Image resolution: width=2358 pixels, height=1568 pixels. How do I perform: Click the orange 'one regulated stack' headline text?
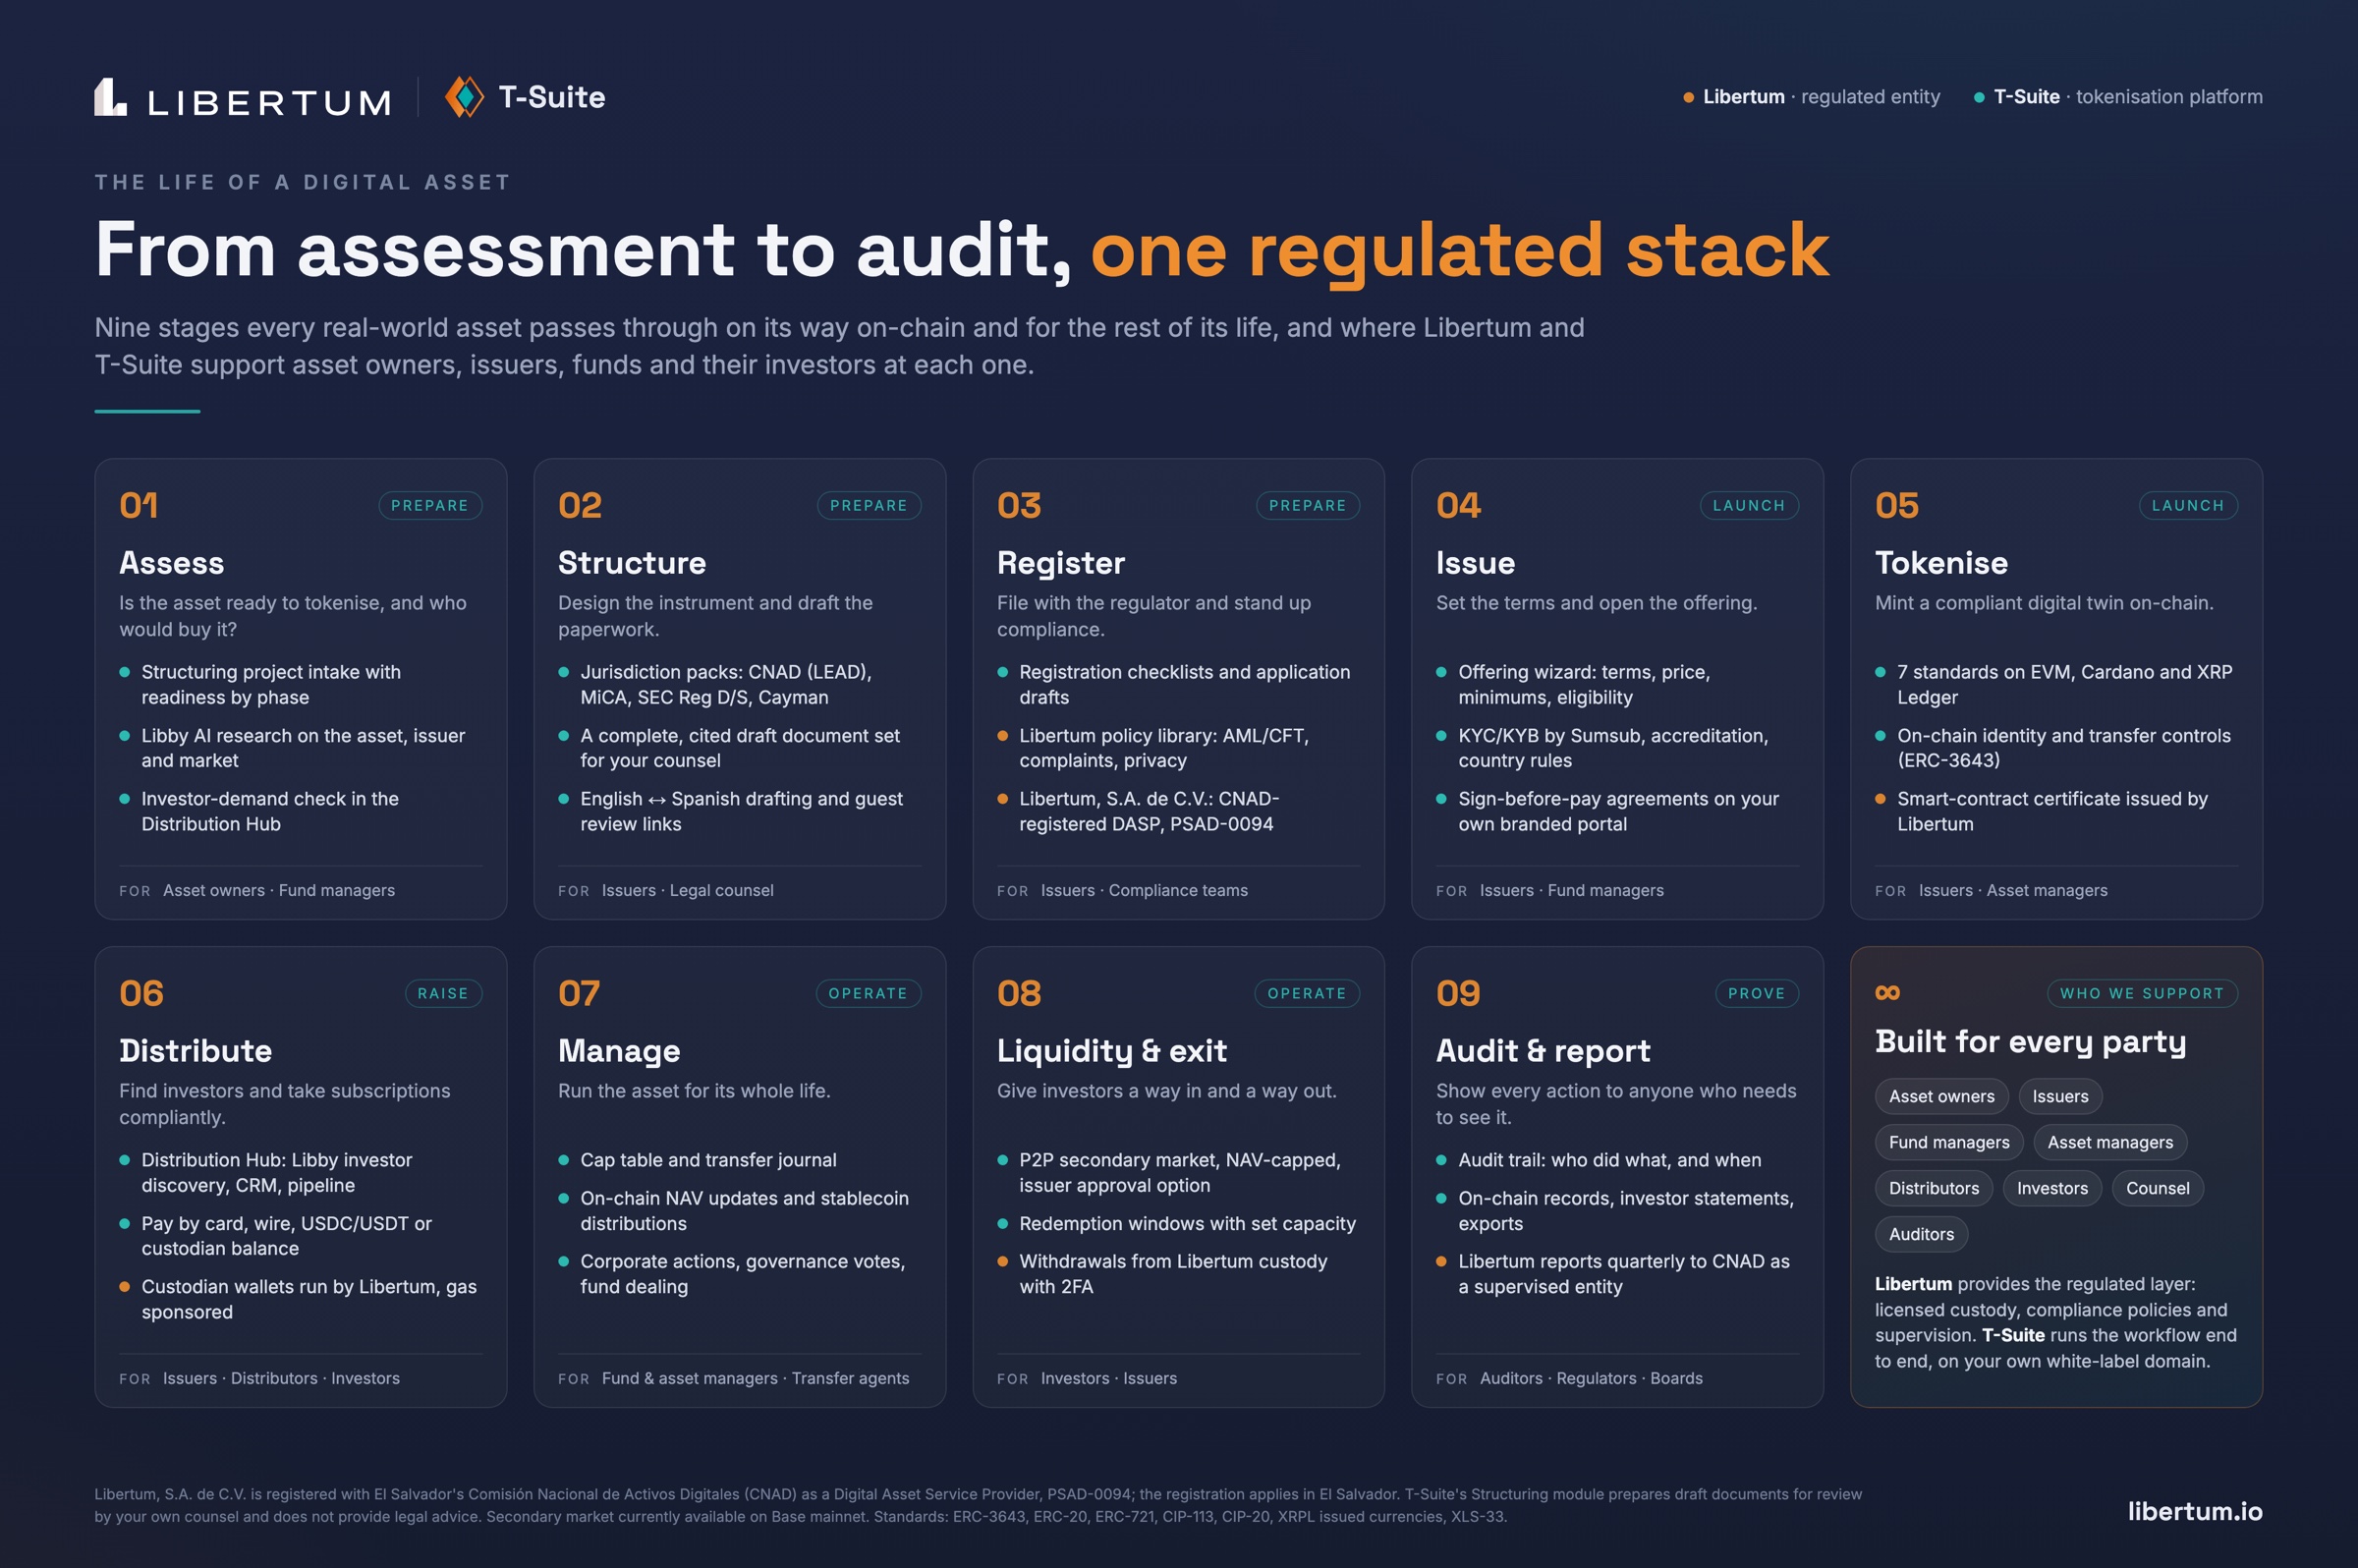(1459, 250)
